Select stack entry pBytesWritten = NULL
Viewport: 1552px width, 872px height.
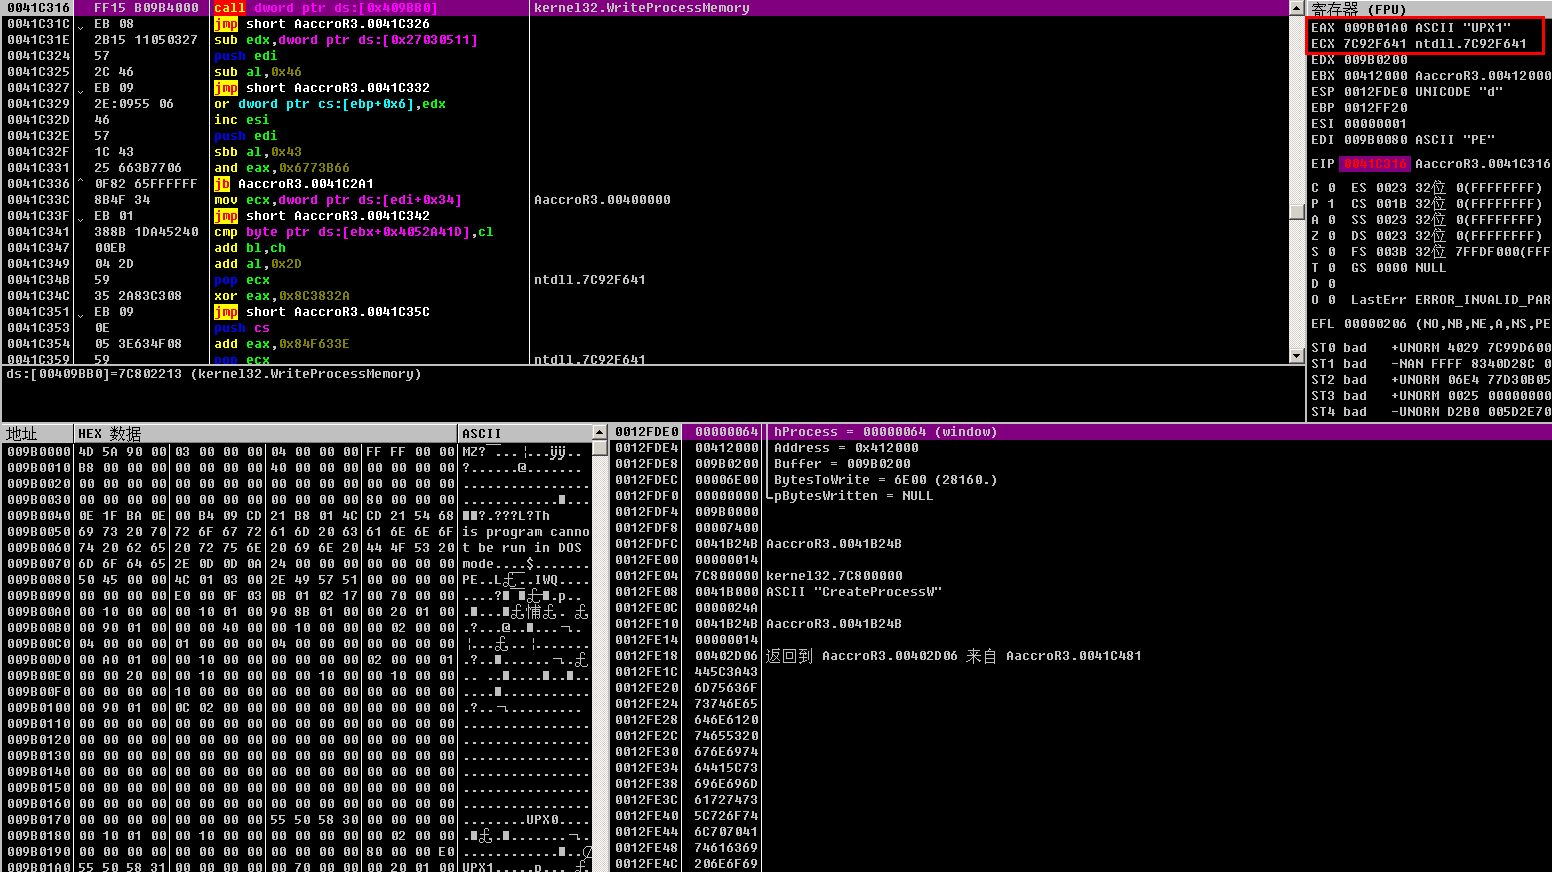click(1081, 496)
